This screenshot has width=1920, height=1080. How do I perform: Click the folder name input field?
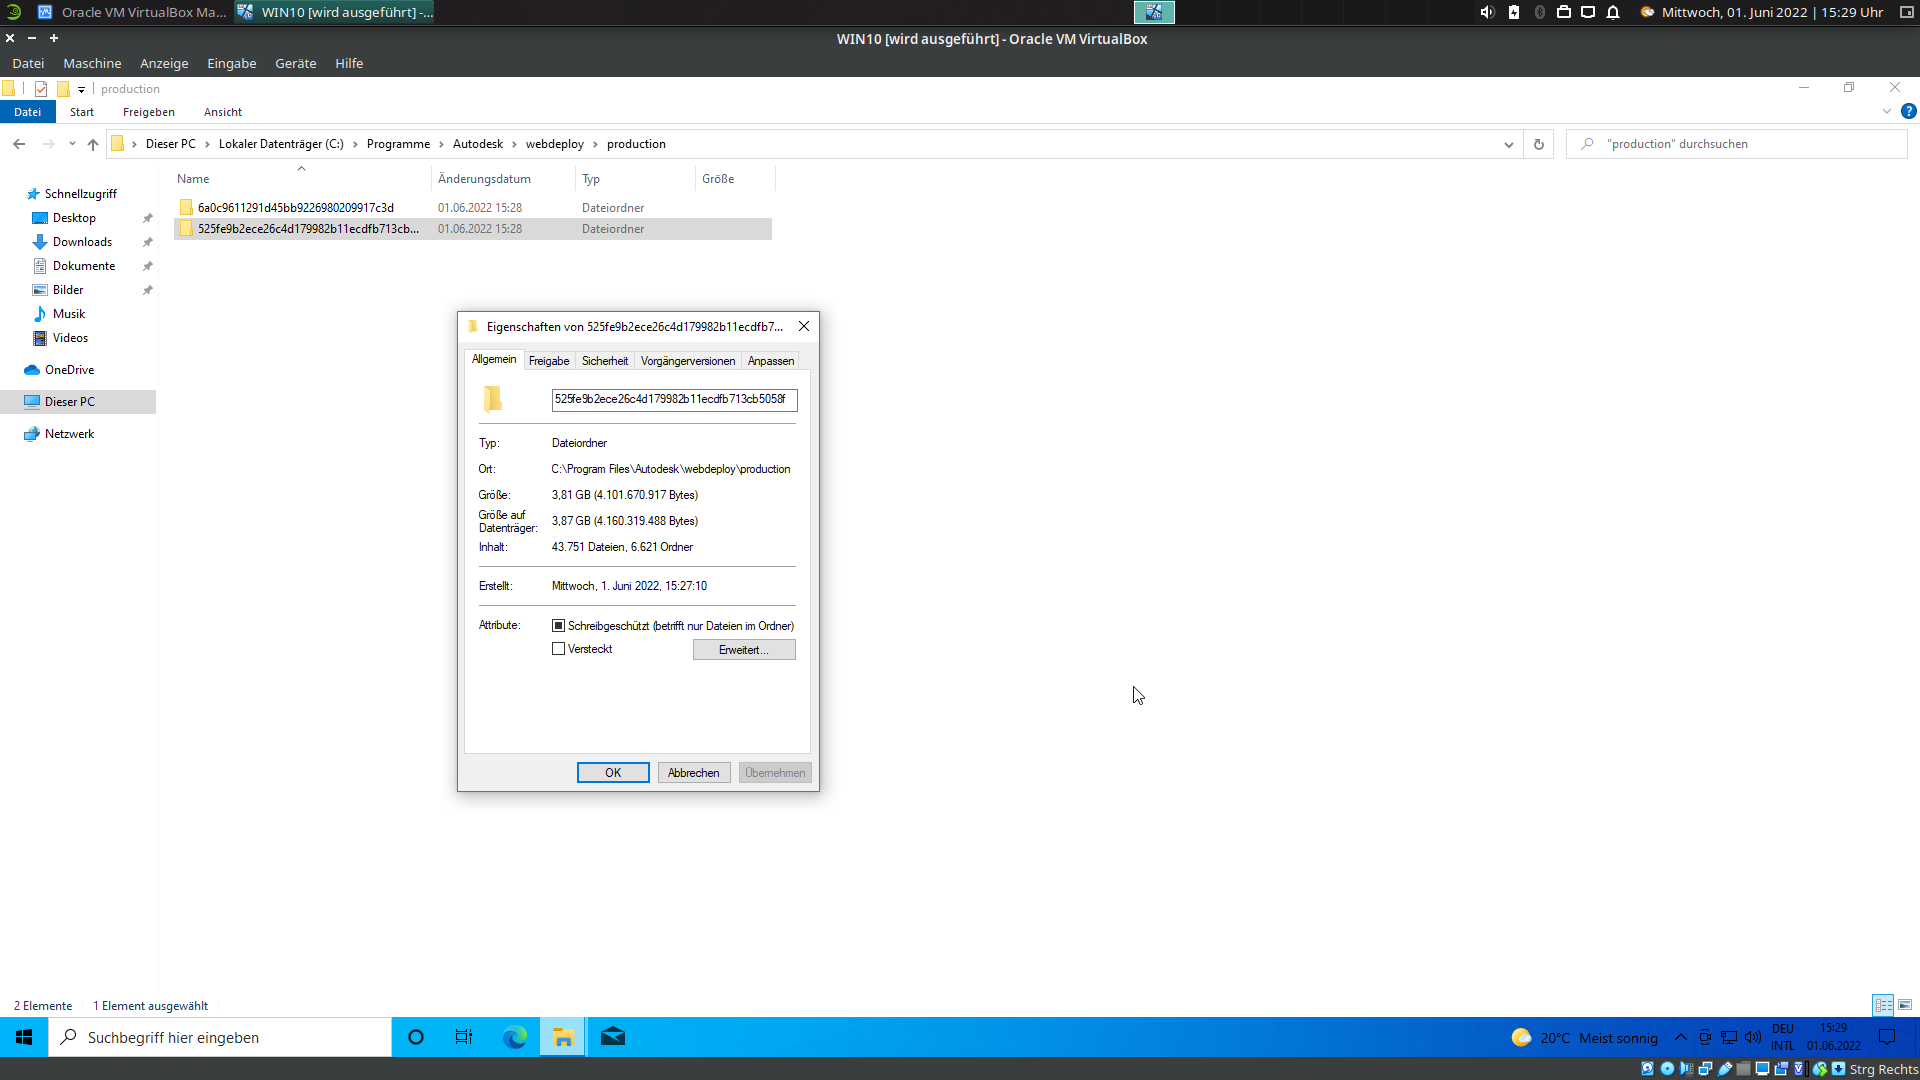click(674, 400)
